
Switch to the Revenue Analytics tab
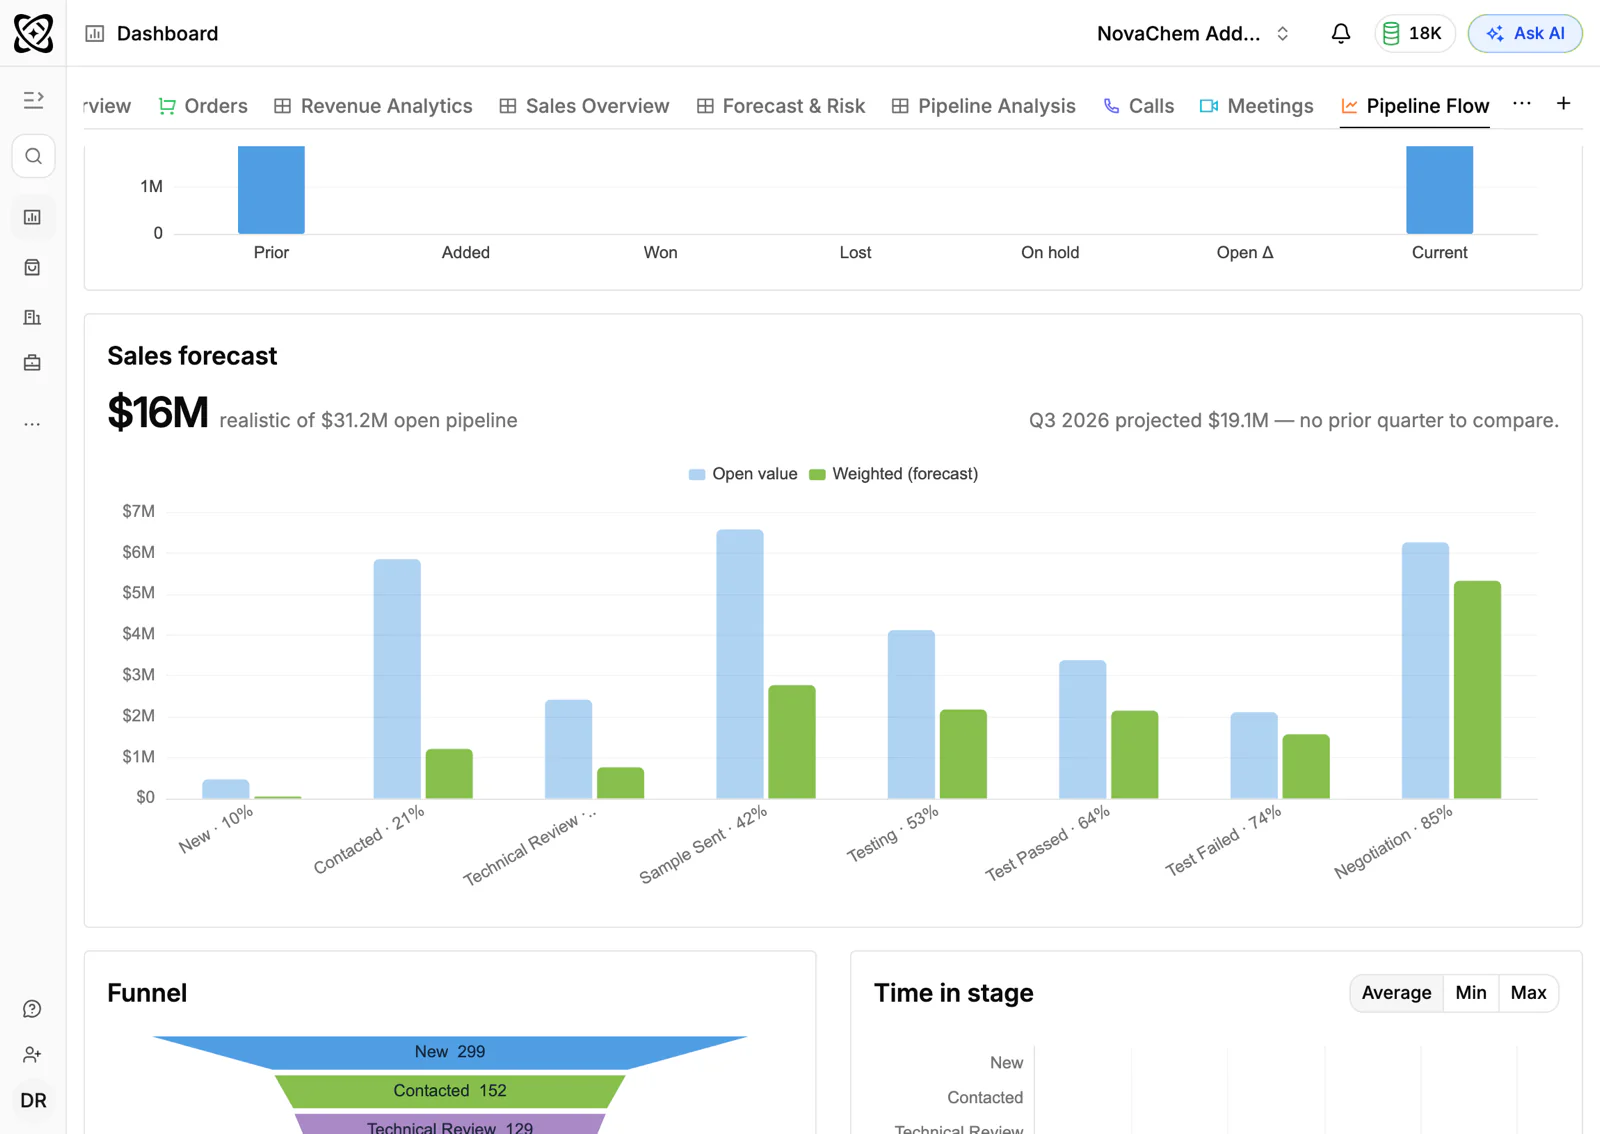[373, 106]
